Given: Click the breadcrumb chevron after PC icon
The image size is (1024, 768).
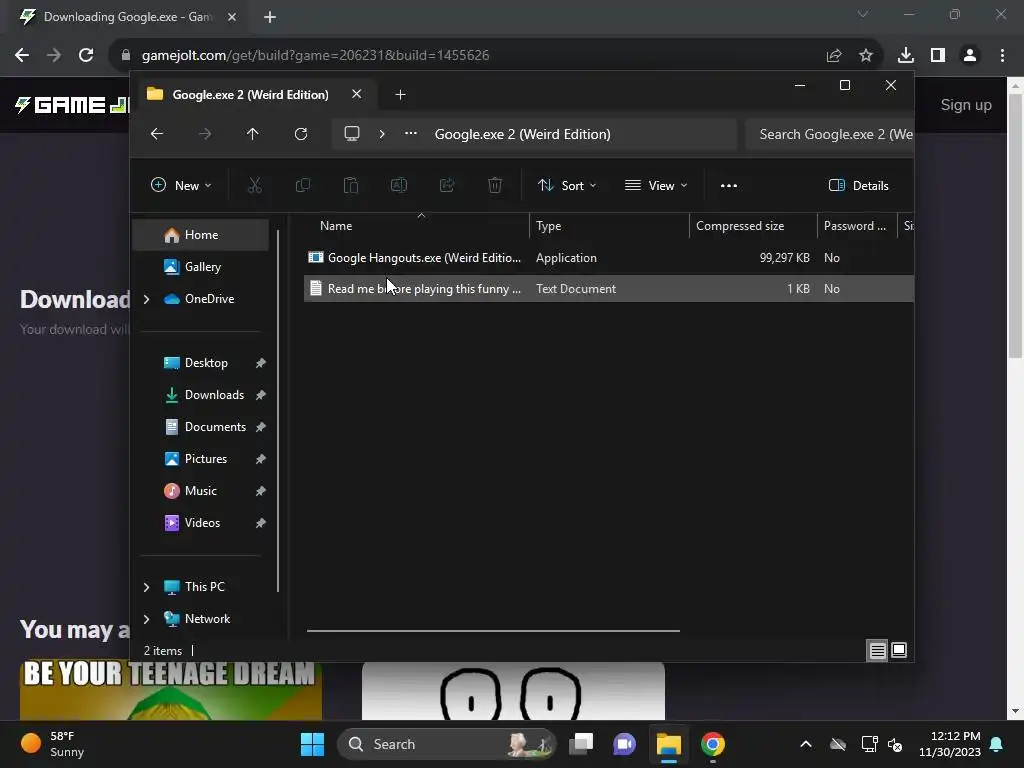Looking at the screenshot, I should click(382, 134).
